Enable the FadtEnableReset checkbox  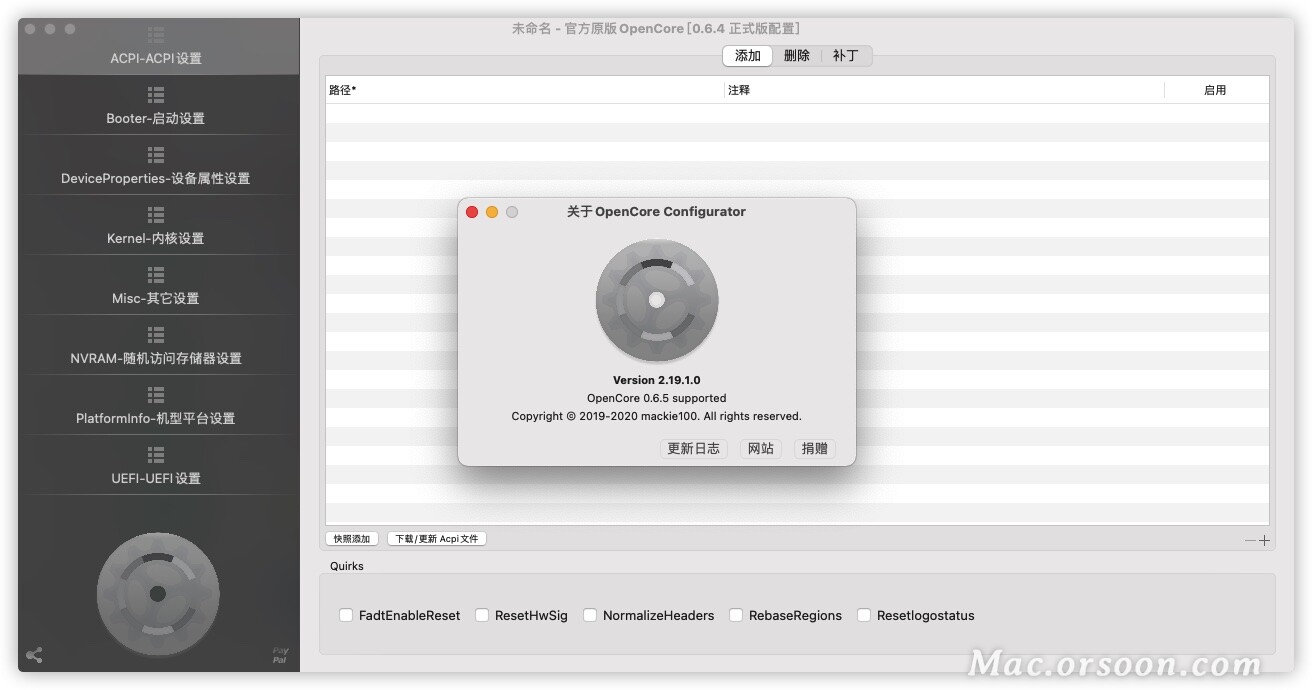point(345,615)
